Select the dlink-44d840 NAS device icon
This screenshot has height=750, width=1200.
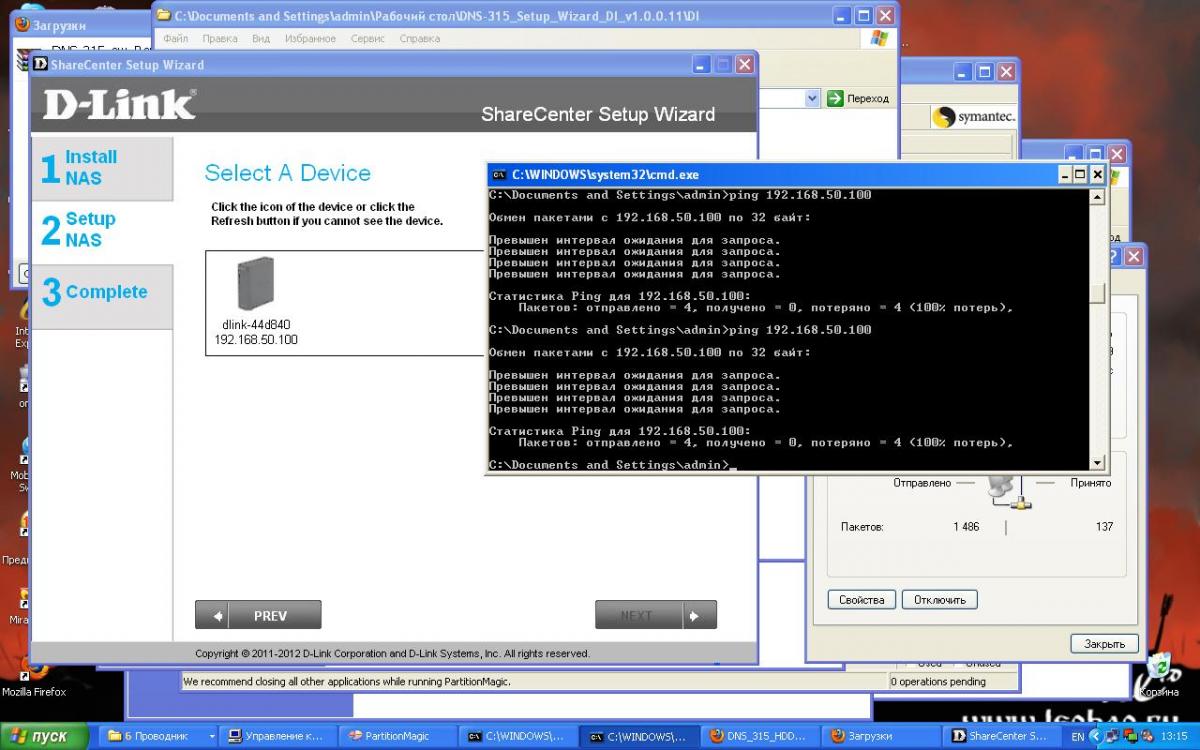[256, 284]
